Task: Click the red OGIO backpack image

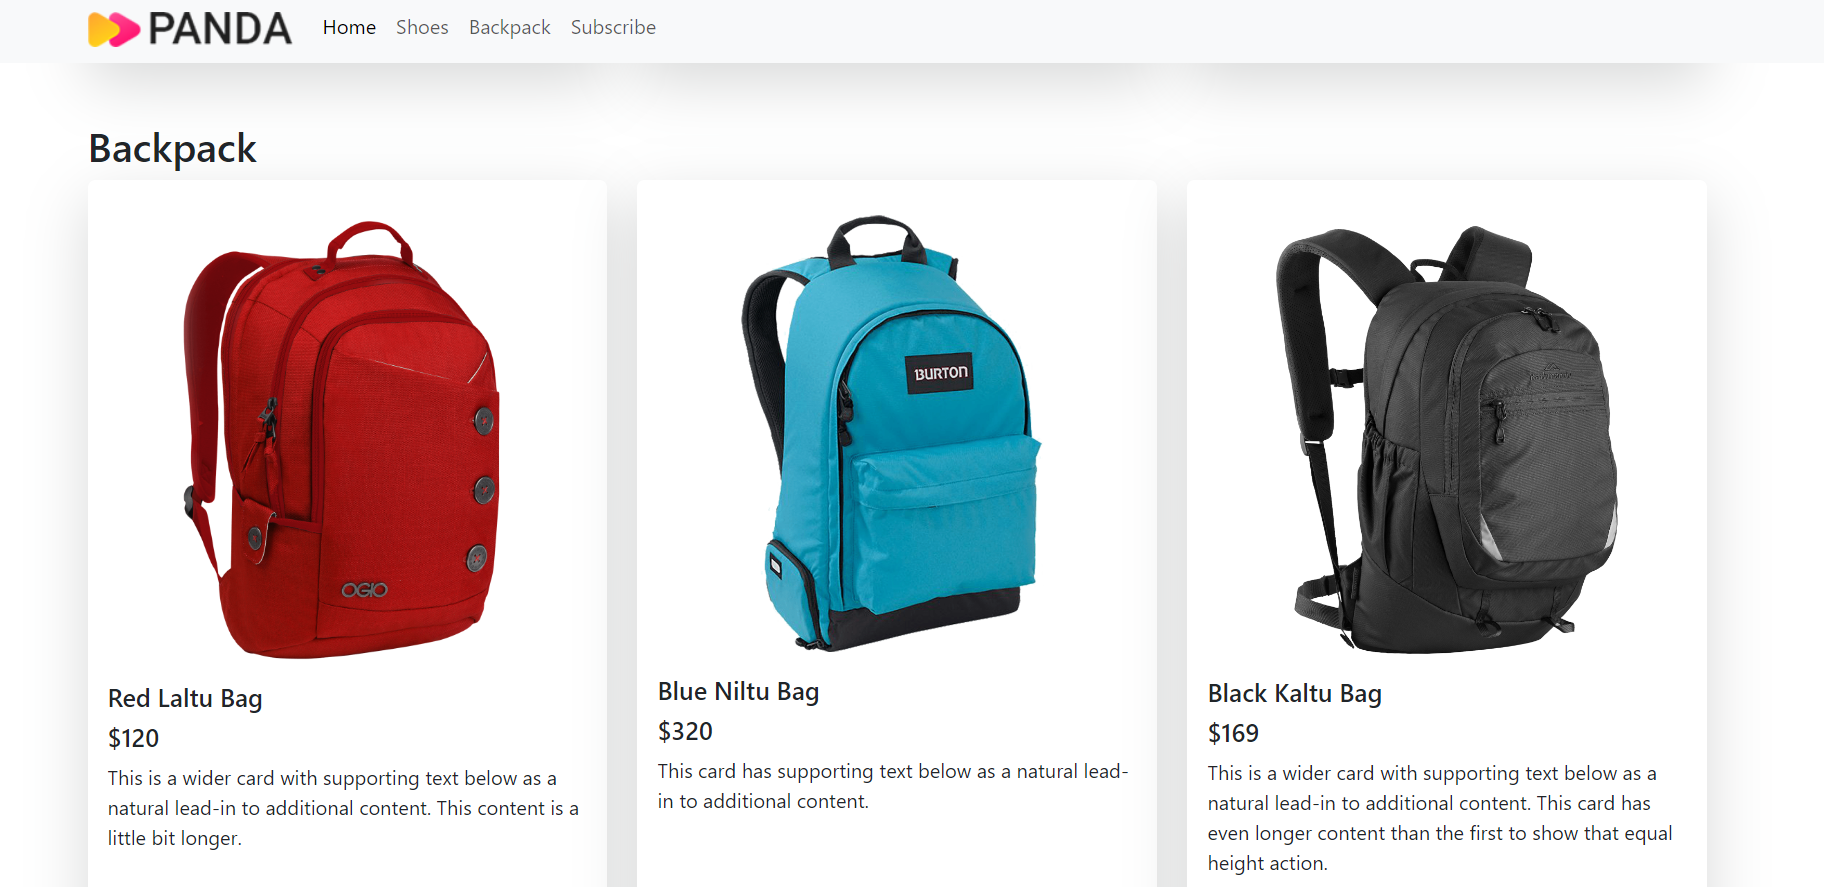Action: point(342,439)
